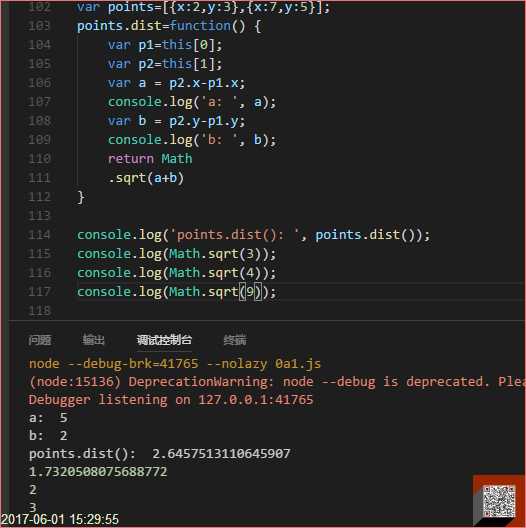Click the 'points.dist=function() {' code line
The width and height of the screenshot is (526, 528).
coord(169,26)
